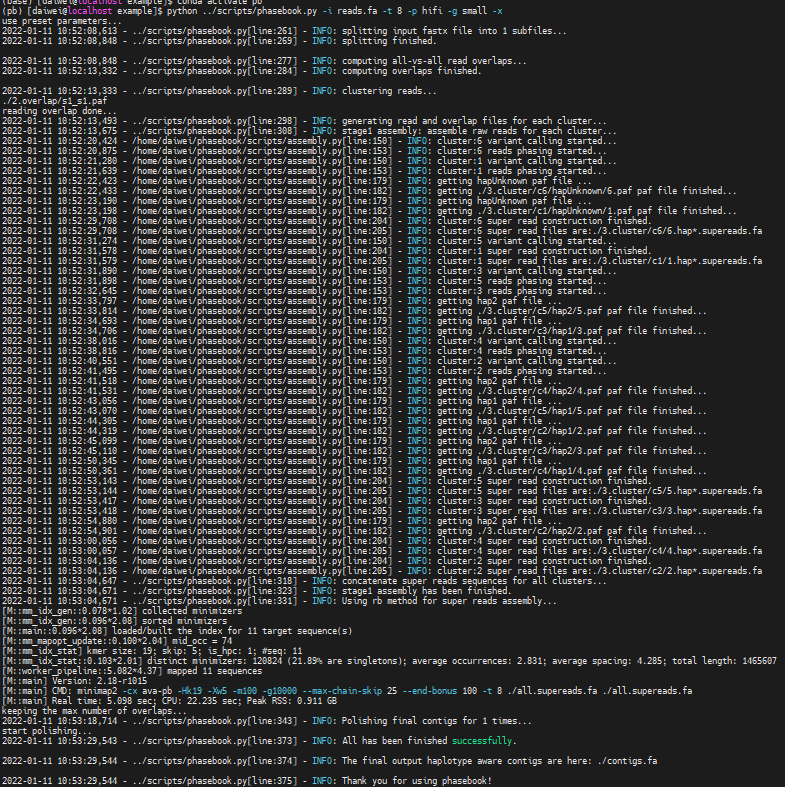Select the './2.overlap/s1_s1.paf' path line
This screenshot has height=787, width=785.
pos(54,101)
